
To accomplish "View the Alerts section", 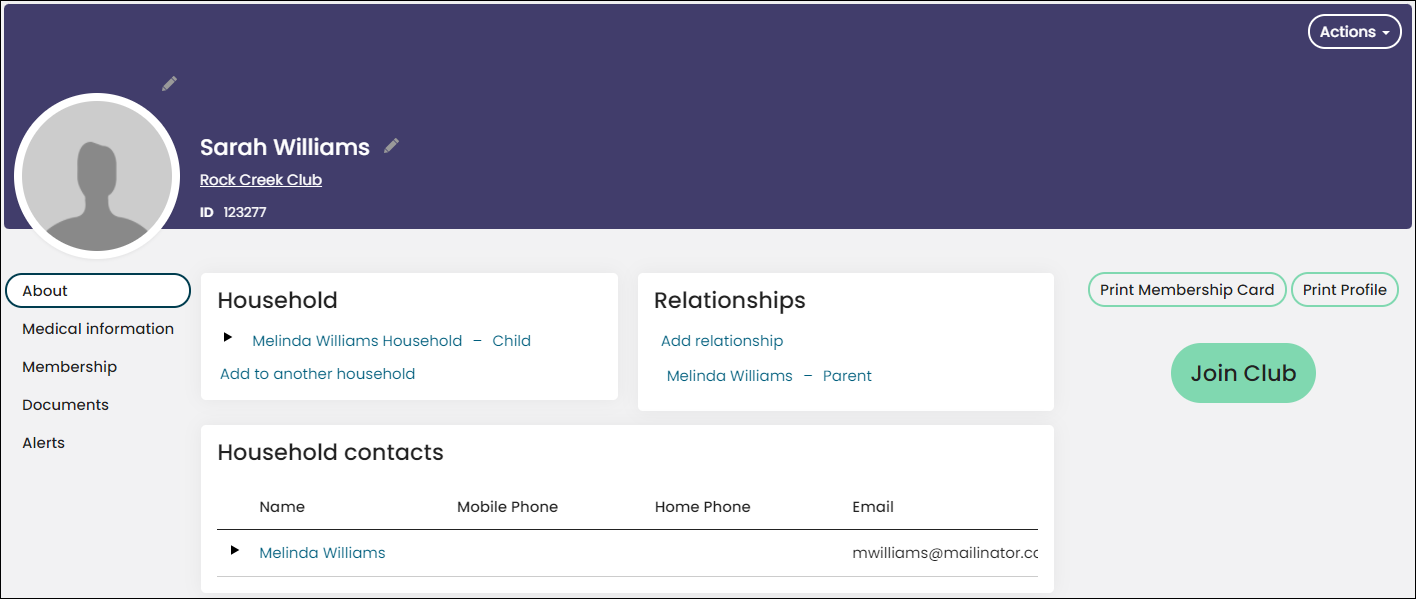I will [x=44, y=443].
